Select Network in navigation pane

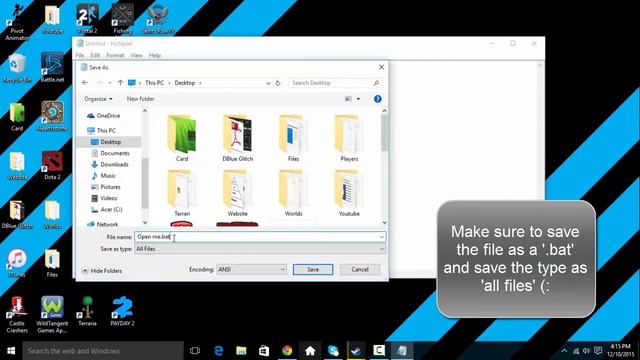[102, 224]
